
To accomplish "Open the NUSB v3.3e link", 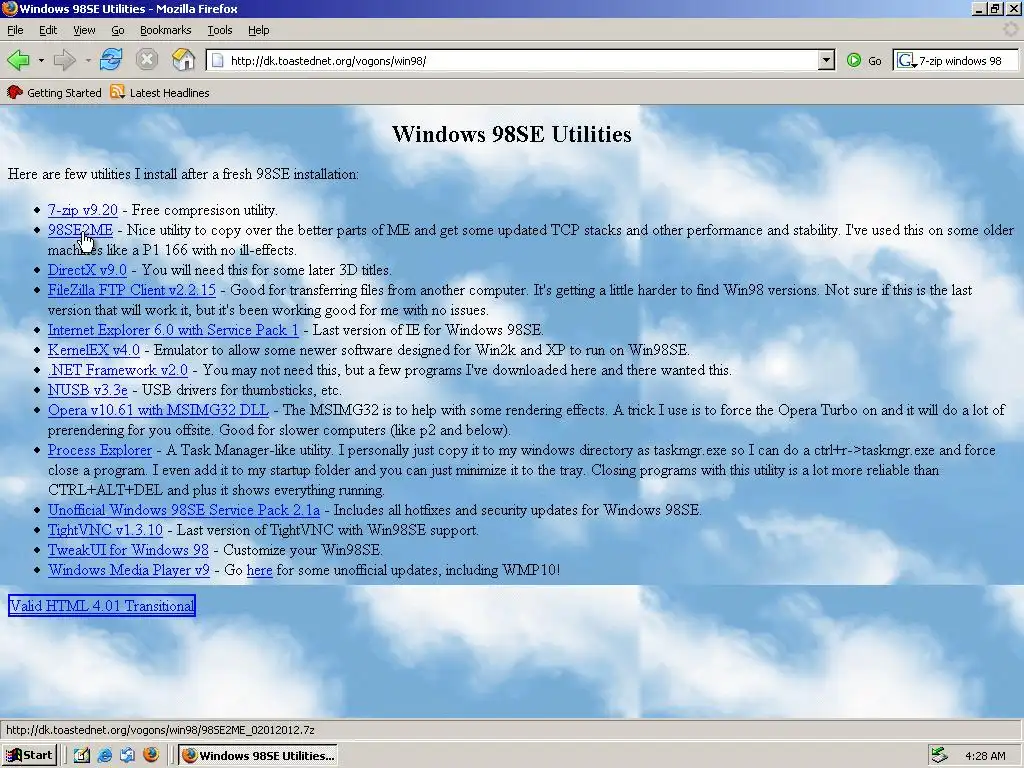I will [88, 391].
